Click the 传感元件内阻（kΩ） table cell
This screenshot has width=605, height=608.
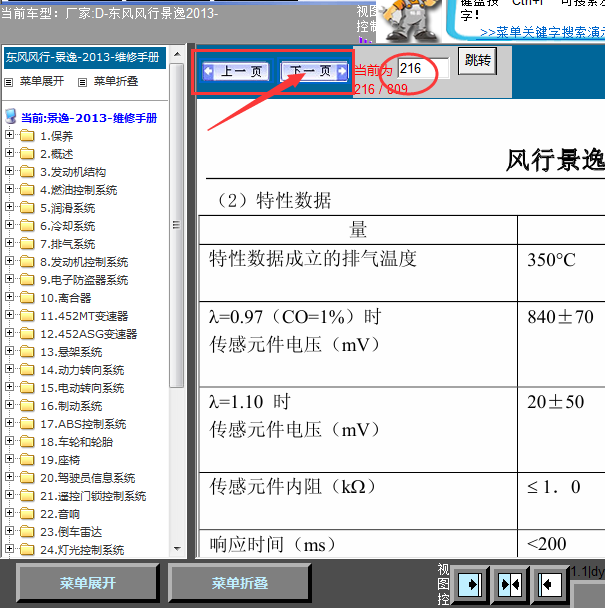pyautogui.click(x=358, y=501)
